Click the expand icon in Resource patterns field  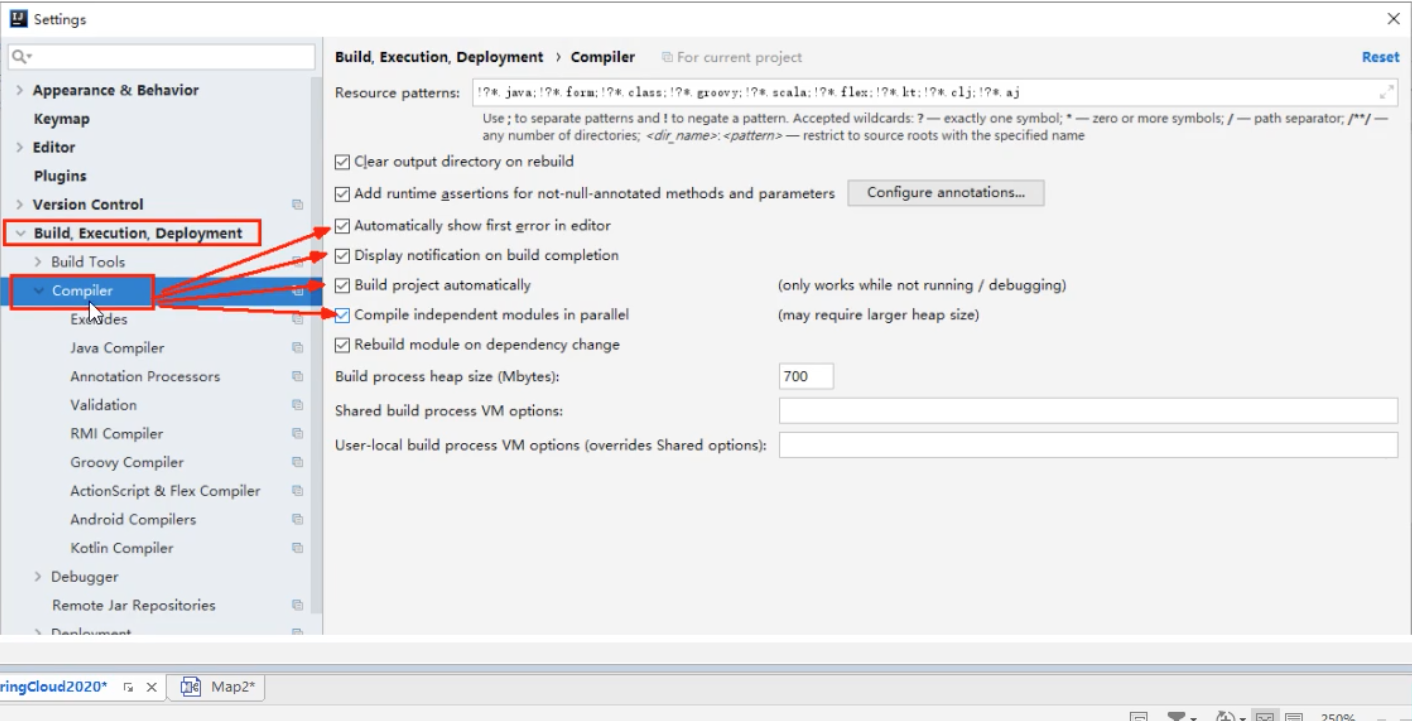click(1386, 92)
